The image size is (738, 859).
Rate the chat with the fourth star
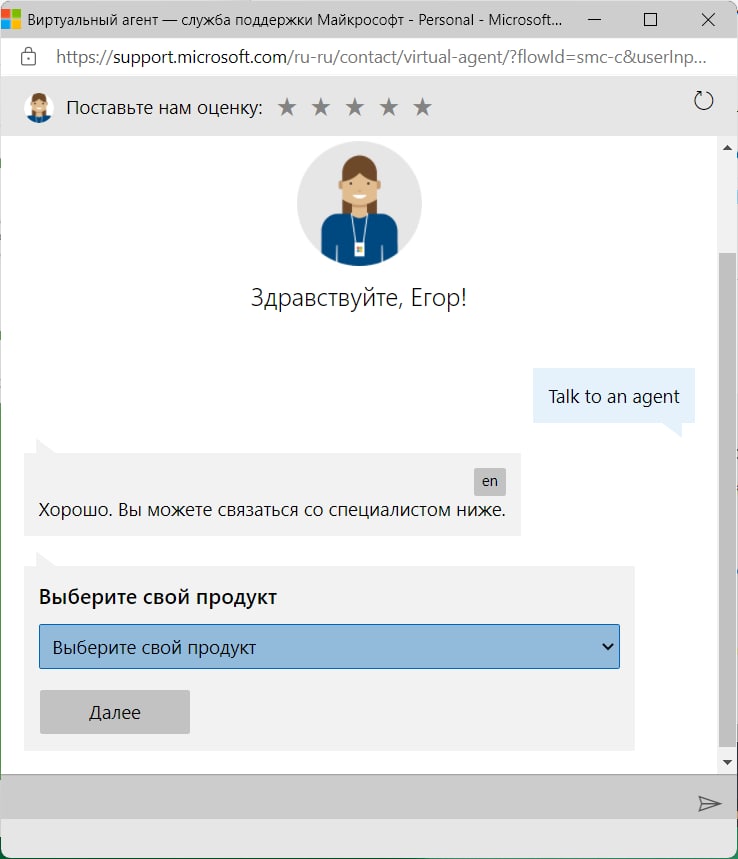(x=389, y=107)
